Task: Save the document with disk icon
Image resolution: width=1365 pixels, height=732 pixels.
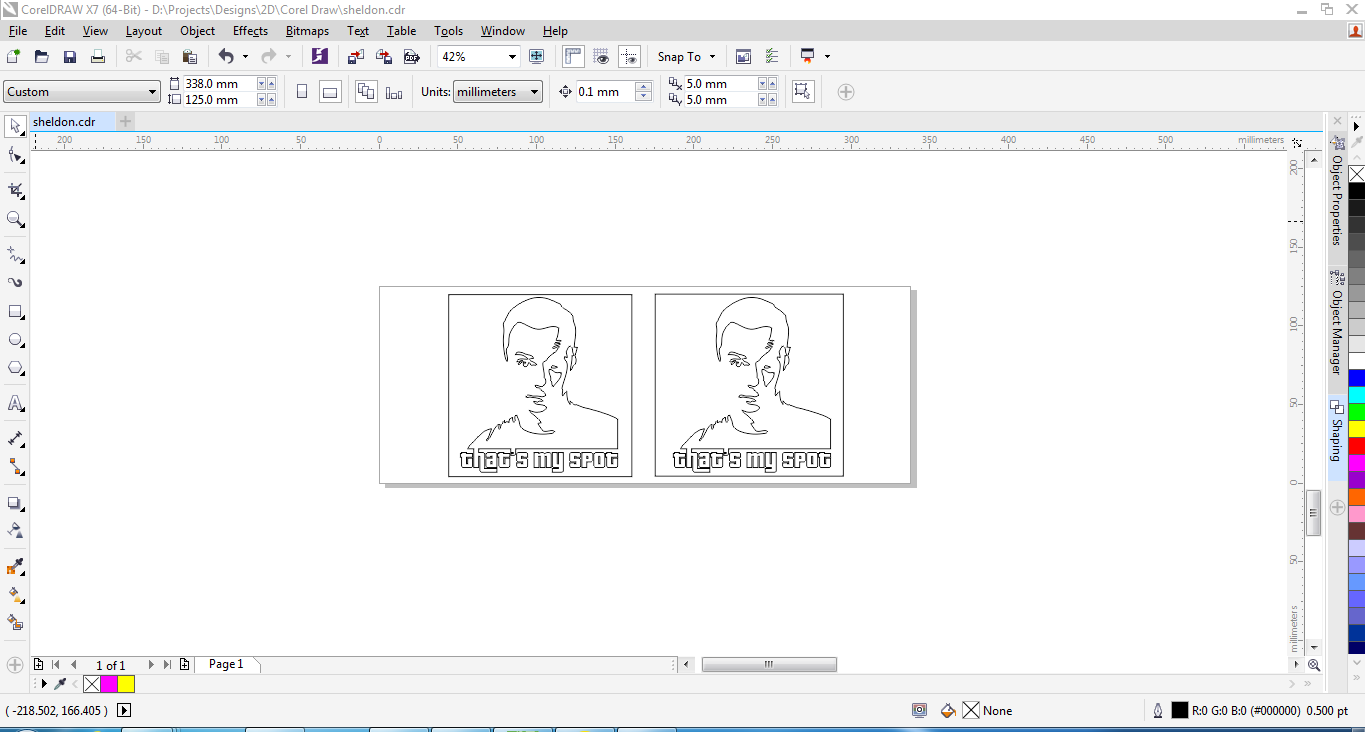Action: point(70,57)
